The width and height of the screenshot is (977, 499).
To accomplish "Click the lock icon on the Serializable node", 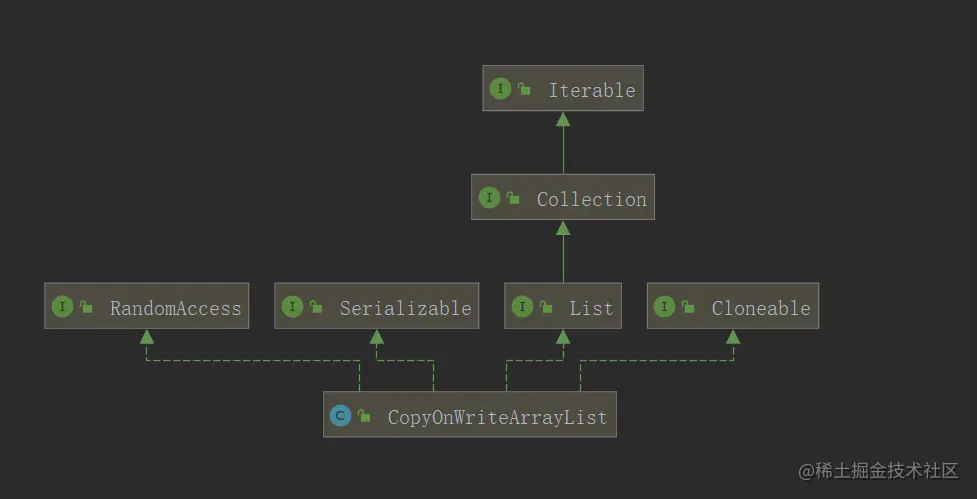I will pos(316,308).
